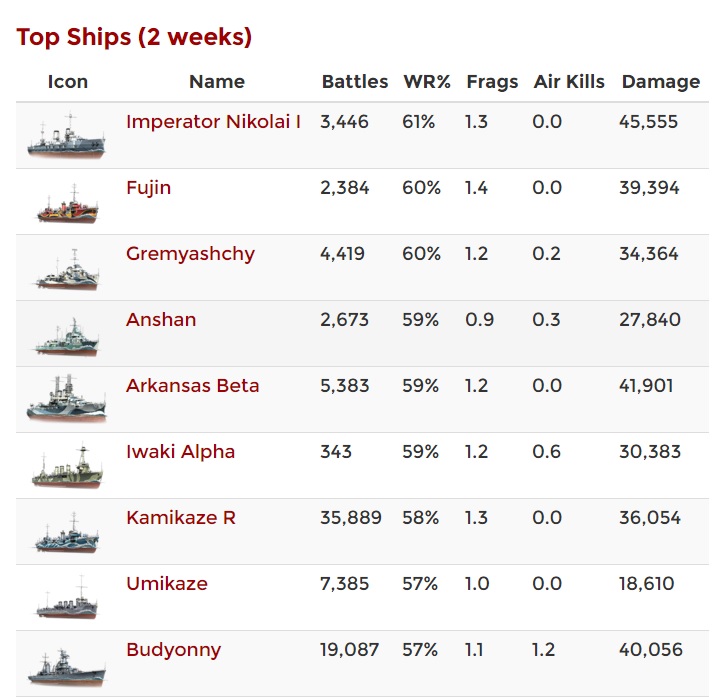This screenshot has height=697, width=714.
Task: Click the Gremyashchy ship icon
Action: click(66, 269)
